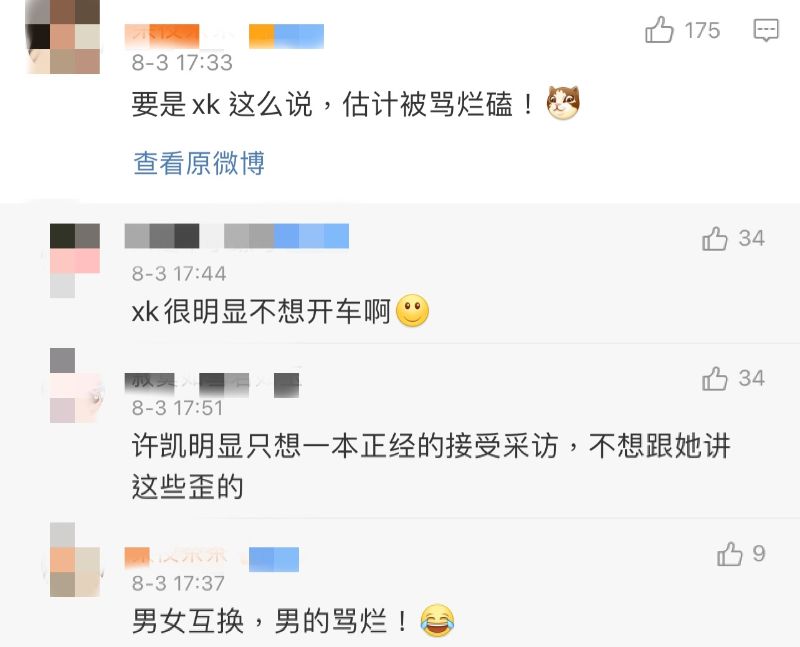This screenshot has height=647, width=800.
Task: Open reply icon beside 175 likes
Action: point(766,30)
